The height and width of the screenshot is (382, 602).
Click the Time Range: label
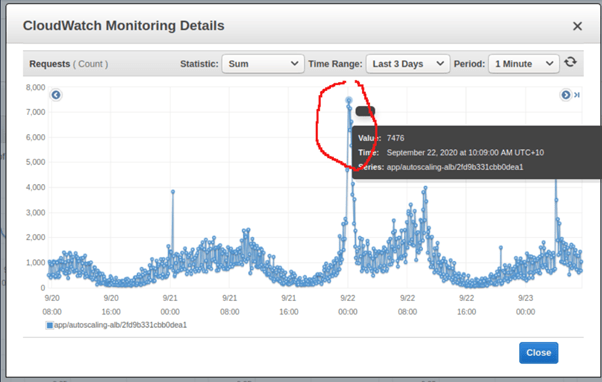coord(335,64)
